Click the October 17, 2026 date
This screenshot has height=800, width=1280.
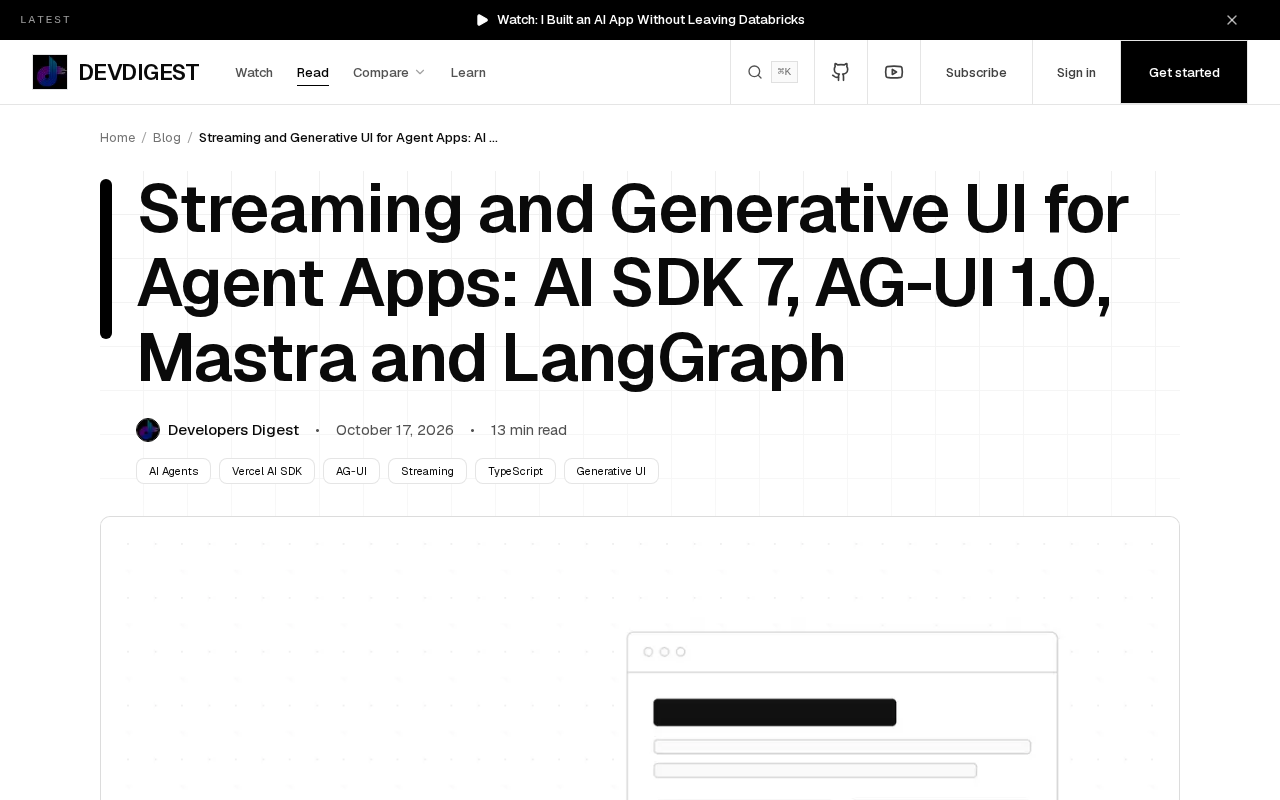(x=395, y=430)
